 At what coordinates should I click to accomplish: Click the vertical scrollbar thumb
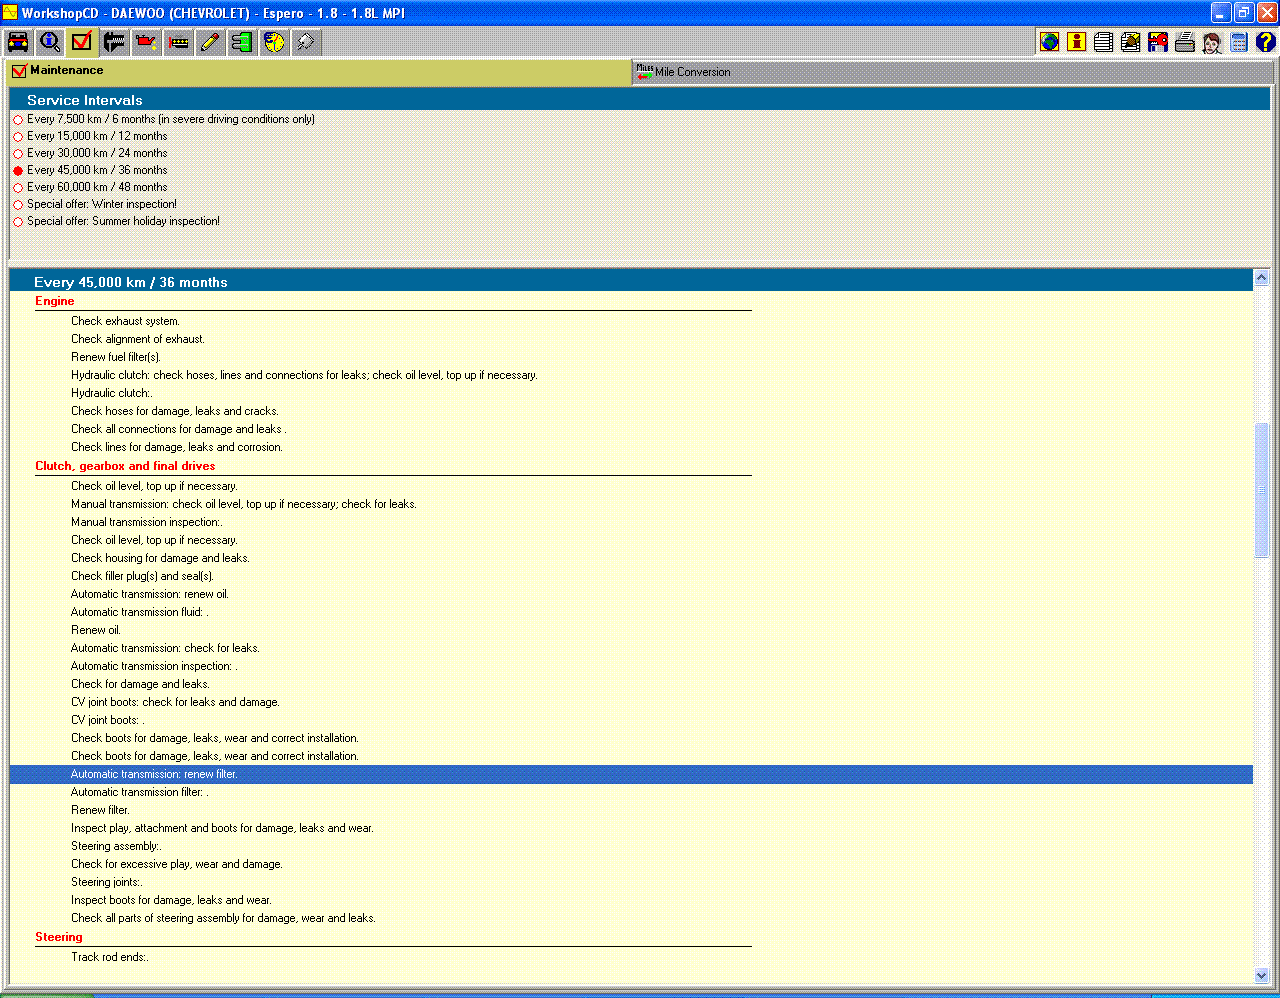click(1261, 490)
